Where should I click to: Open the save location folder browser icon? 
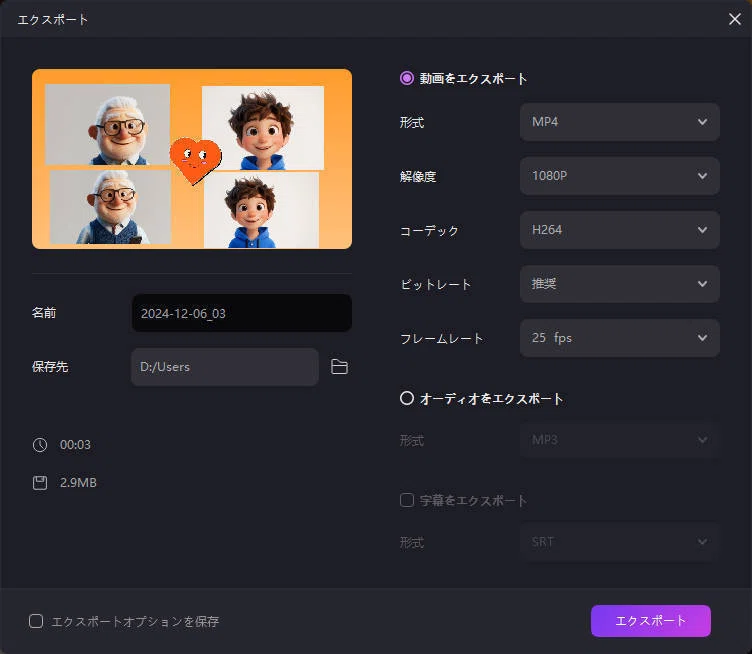(x=339, y=367)
